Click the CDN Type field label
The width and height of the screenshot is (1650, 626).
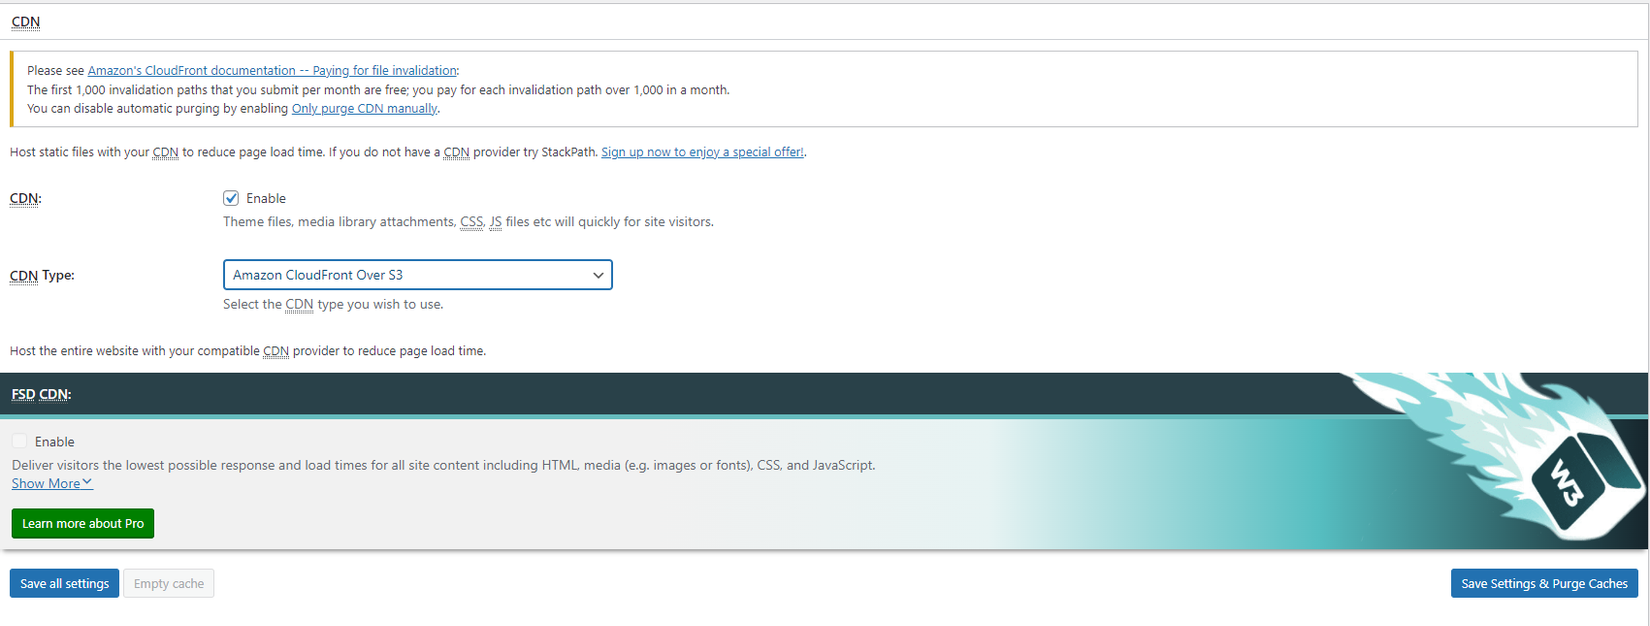coord(42,275)
